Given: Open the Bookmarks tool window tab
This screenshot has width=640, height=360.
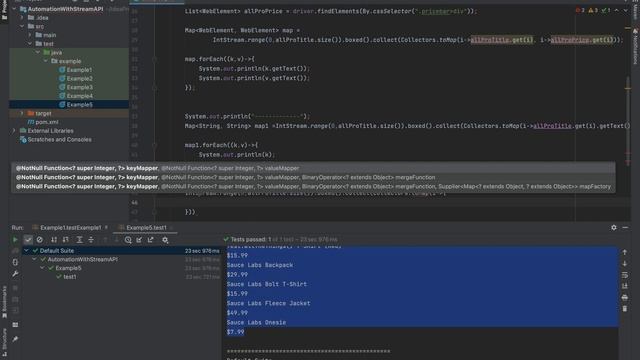Looking at the screenshot, I should click(4, 302).
